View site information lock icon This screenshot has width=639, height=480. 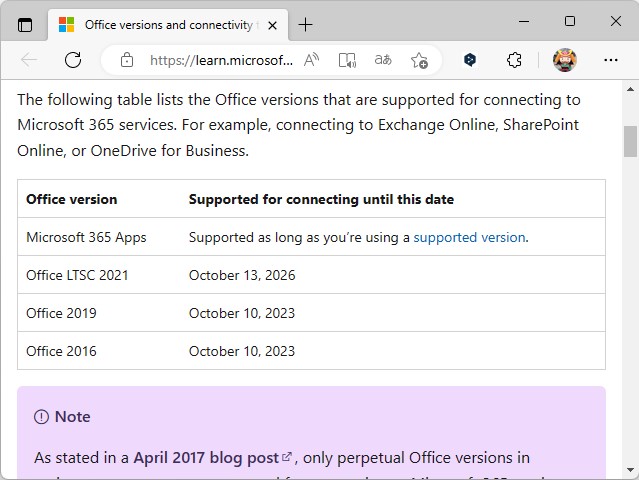click(126, 60)
